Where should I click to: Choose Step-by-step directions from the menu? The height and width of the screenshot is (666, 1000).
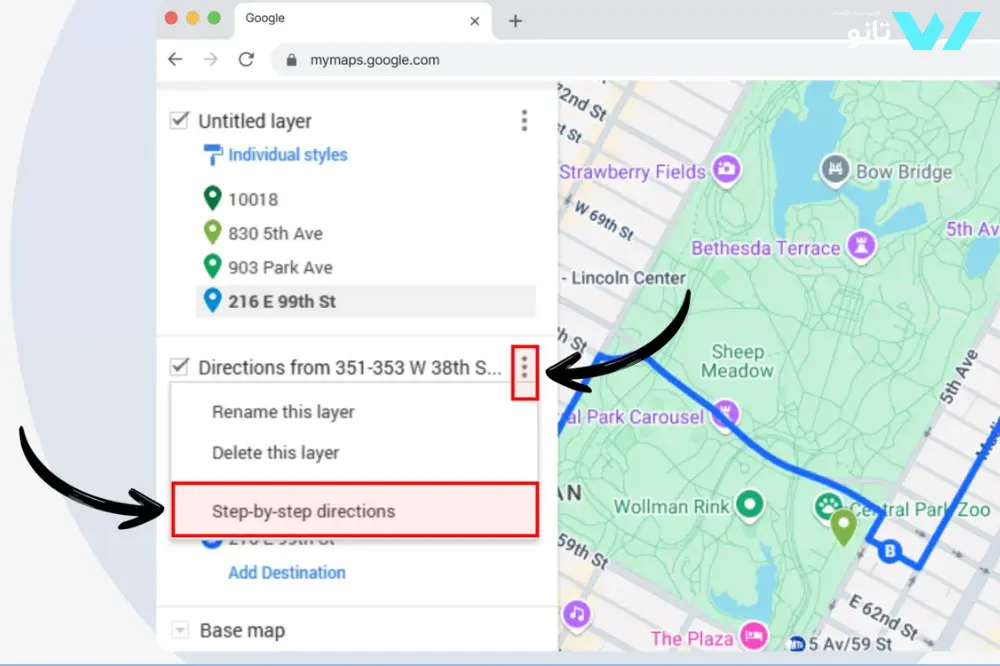303,511
